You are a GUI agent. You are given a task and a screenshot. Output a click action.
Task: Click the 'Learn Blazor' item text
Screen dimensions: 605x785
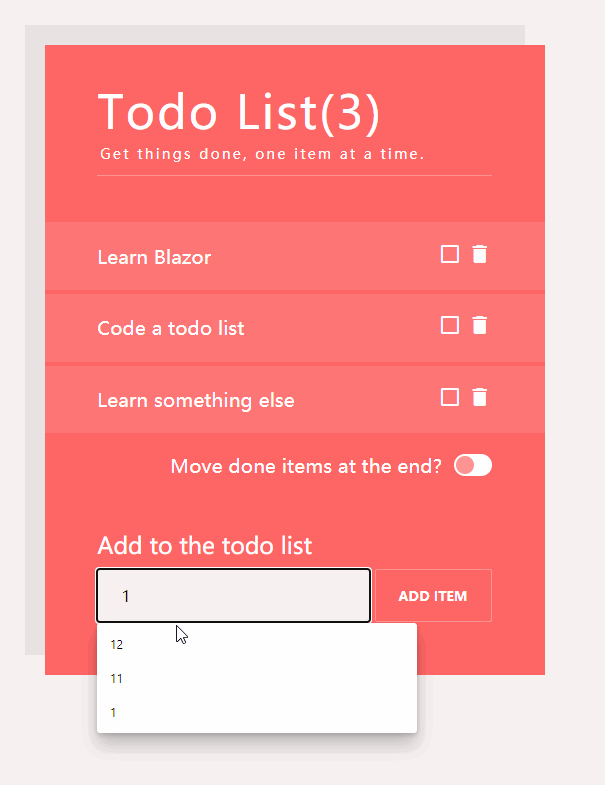pos(154,257)
